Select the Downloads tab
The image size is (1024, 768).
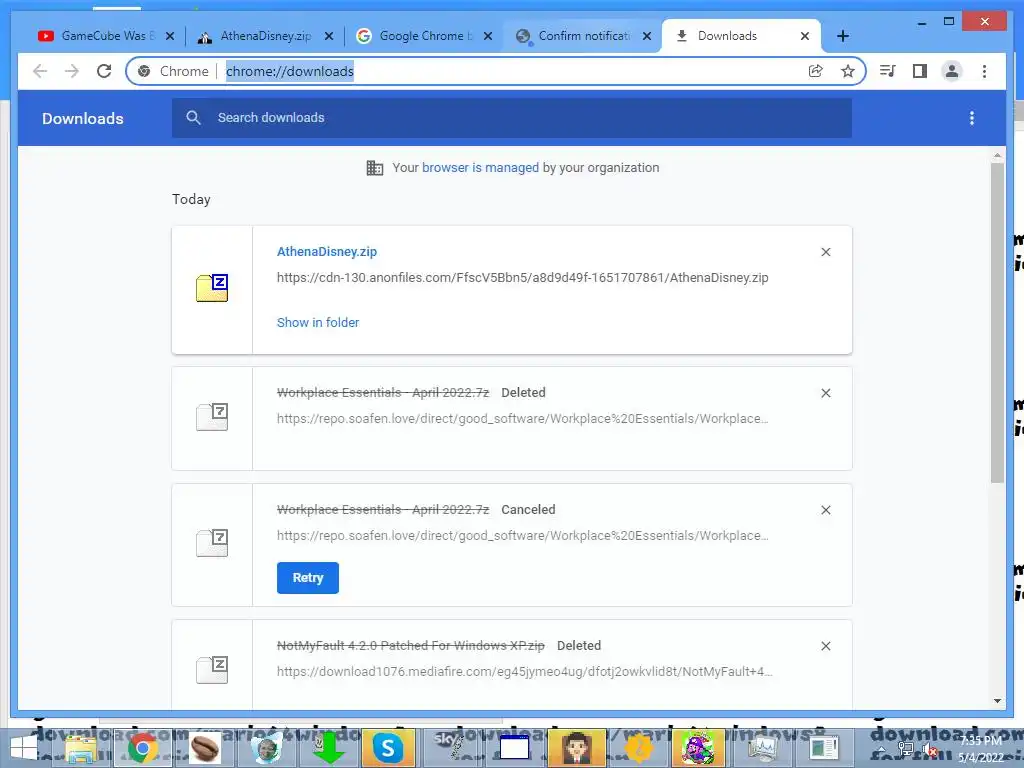741,36
